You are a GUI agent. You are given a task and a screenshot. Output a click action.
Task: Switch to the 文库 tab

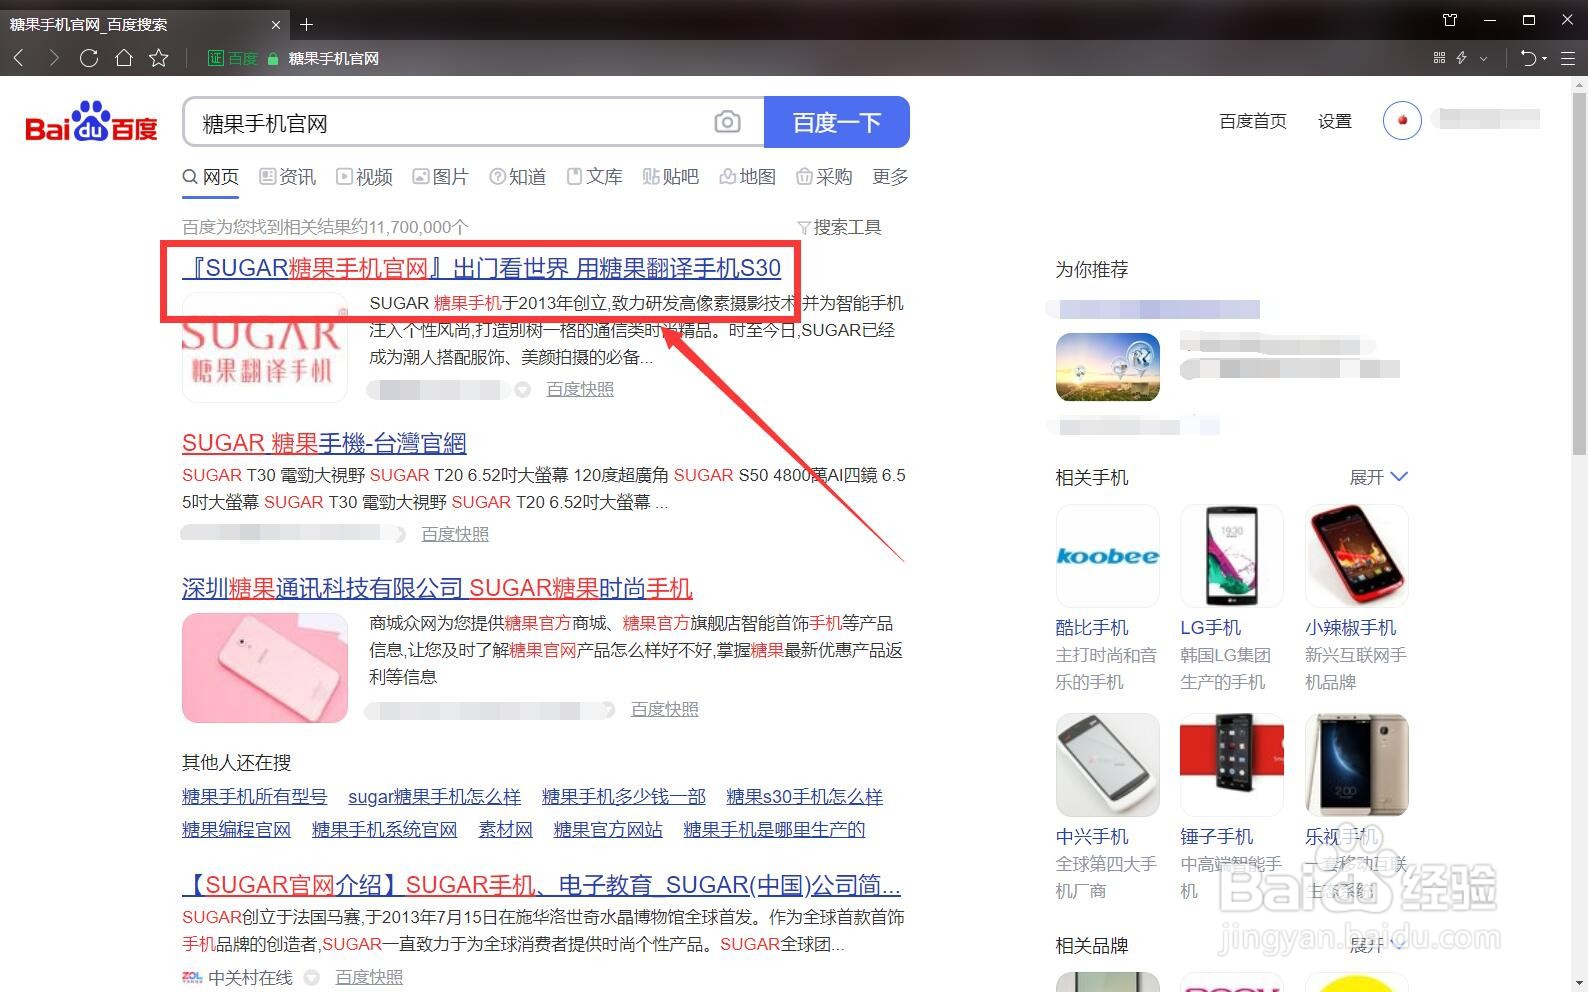coord(595,177)
